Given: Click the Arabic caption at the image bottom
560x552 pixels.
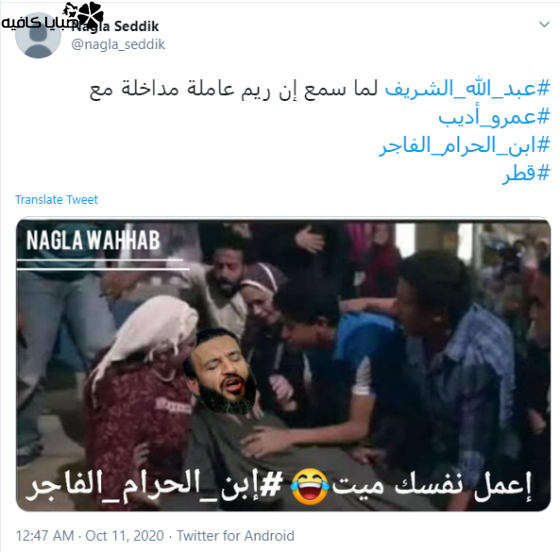Looking at the screenshot, I should [279, 487].
